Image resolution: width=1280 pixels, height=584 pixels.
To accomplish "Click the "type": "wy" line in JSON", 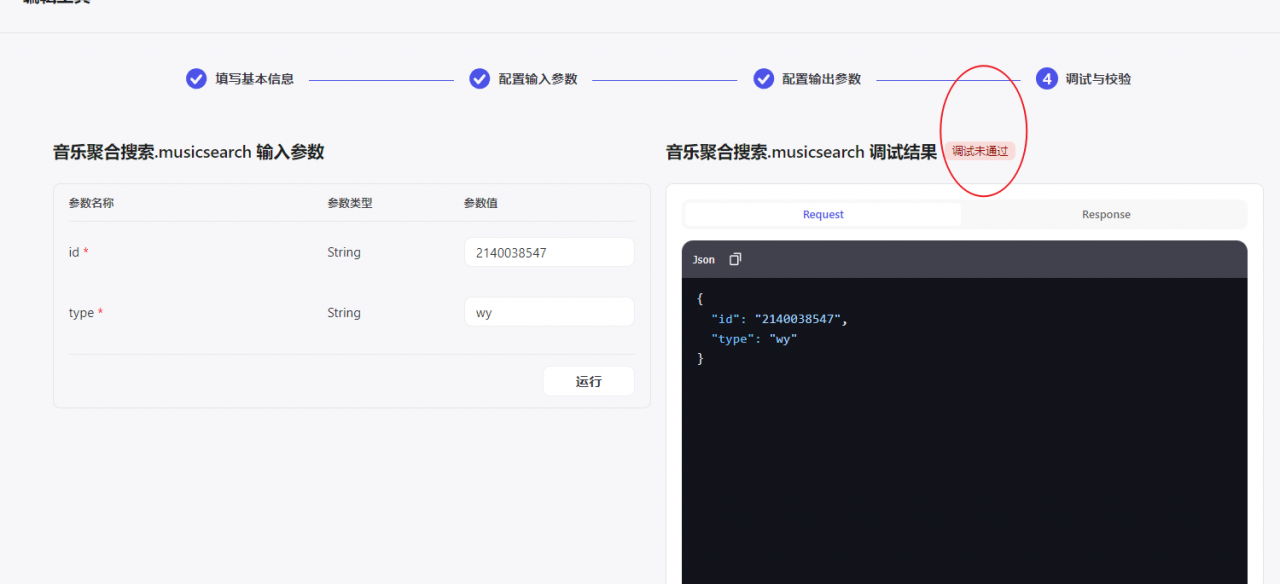I will 754,339.
